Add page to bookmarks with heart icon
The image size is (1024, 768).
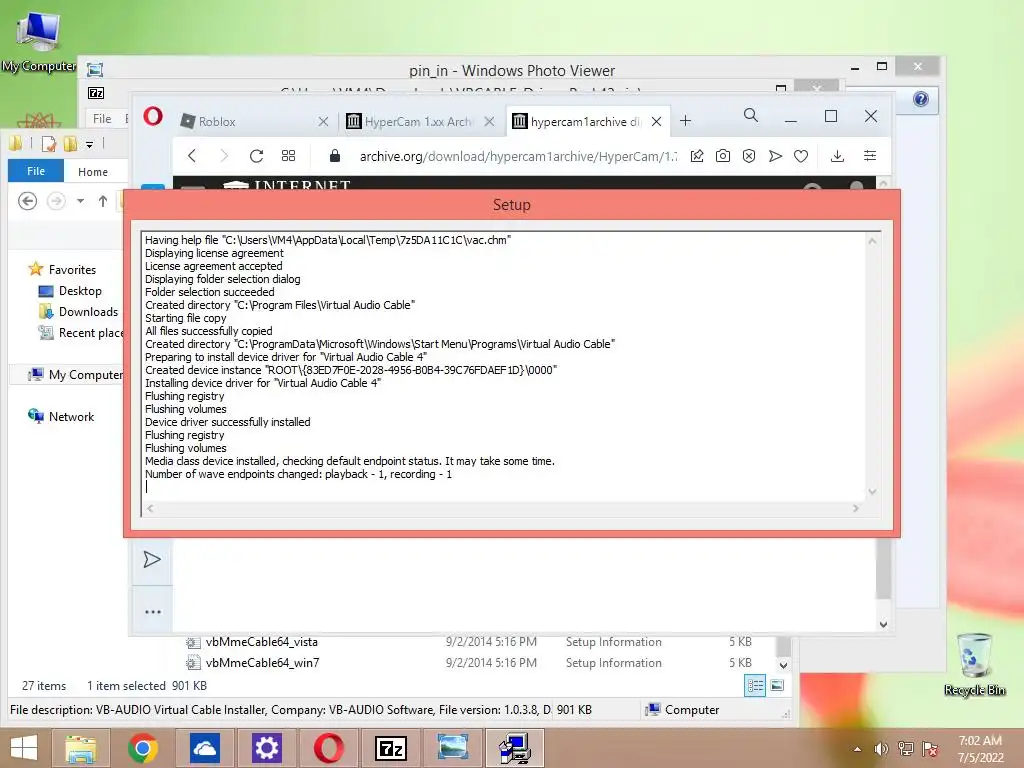coord(801,156)
